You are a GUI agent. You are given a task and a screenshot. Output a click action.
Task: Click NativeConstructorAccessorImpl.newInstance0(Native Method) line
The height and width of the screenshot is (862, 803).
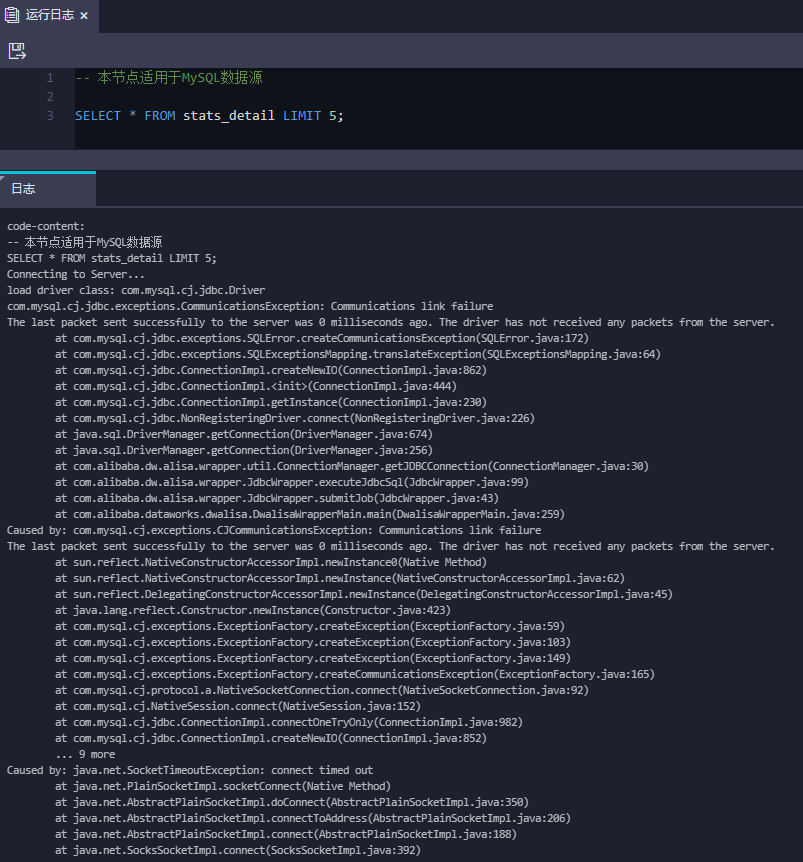(271, 561)
